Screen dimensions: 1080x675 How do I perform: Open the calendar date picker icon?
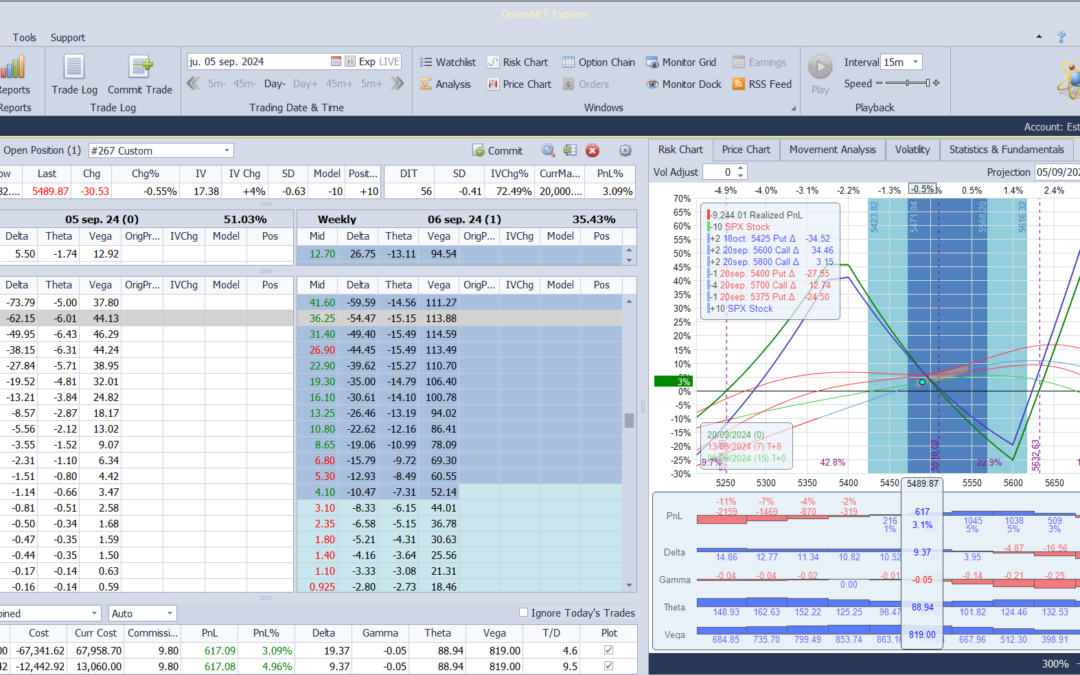pyautogui.click(x=335, y=61)
